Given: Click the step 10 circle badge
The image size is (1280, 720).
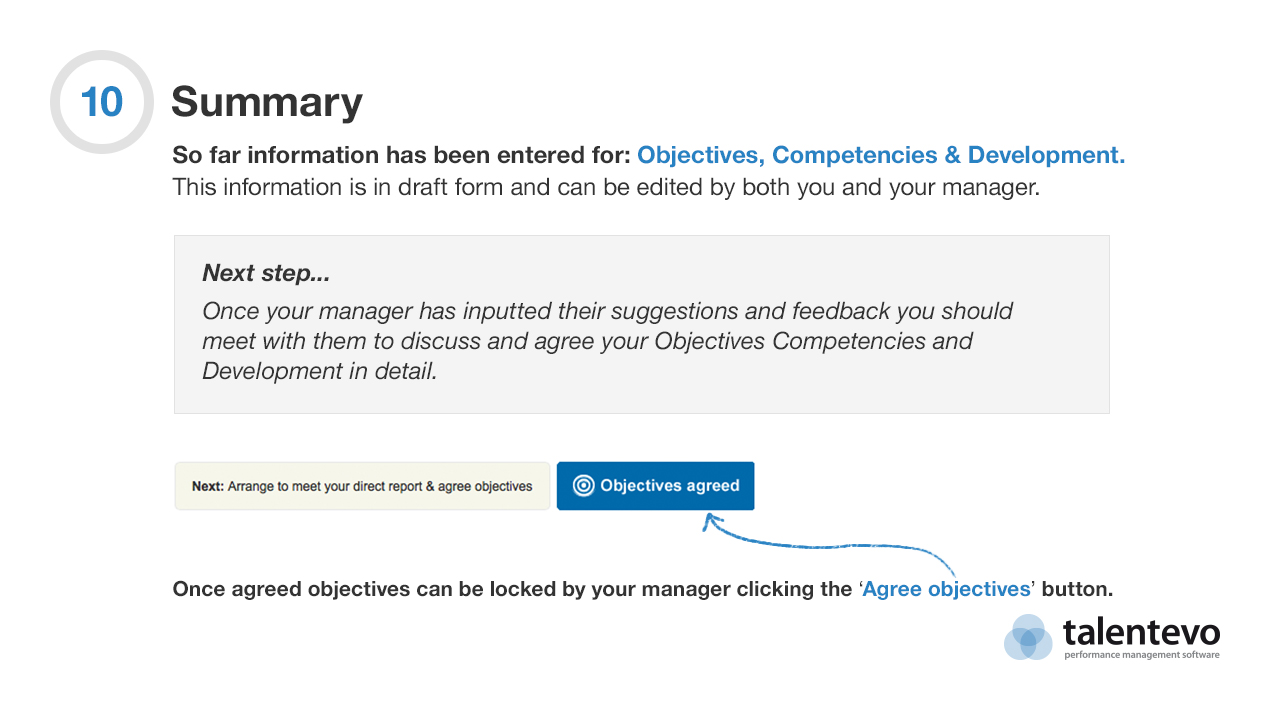Looking at the screenshot, I should coord(102,102).
